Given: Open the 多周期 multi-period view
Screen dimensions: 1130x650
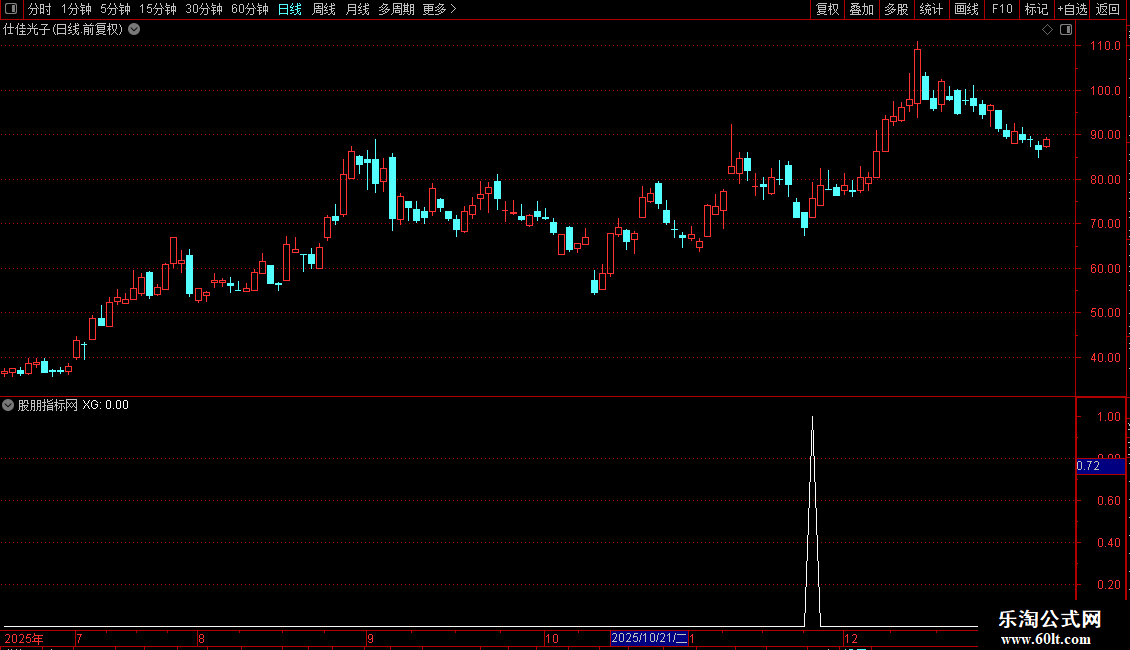Looking at the screenshot, I should point(396,9).
